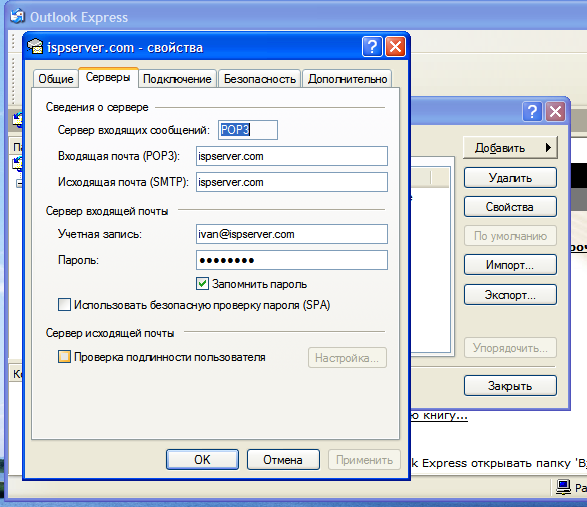The width and height of the screenshot is (587, 507).
Task: Uncheck Запомнить пароль checkbox
Action: click(x=202, y=283)
